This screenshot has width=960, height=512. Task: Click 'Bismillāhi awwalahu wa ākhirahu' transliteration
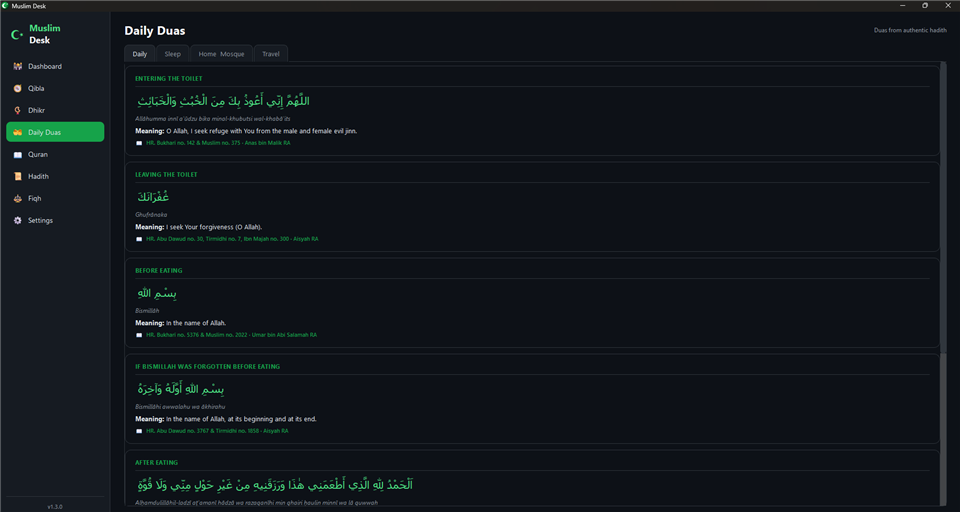[180, 407]
